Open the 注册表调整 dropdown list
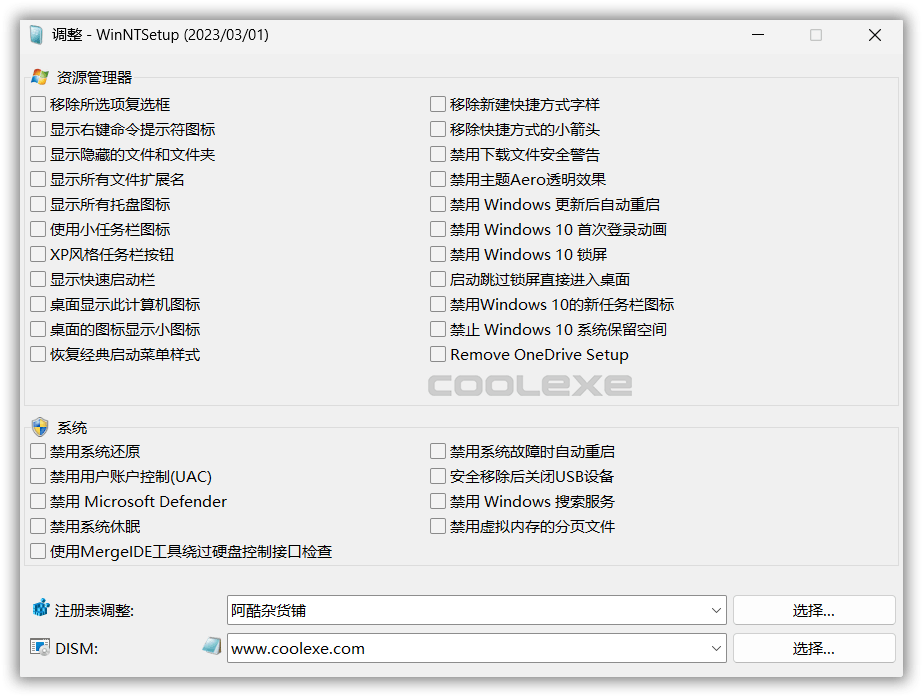 pyautogui.click(x=717, y=609)
